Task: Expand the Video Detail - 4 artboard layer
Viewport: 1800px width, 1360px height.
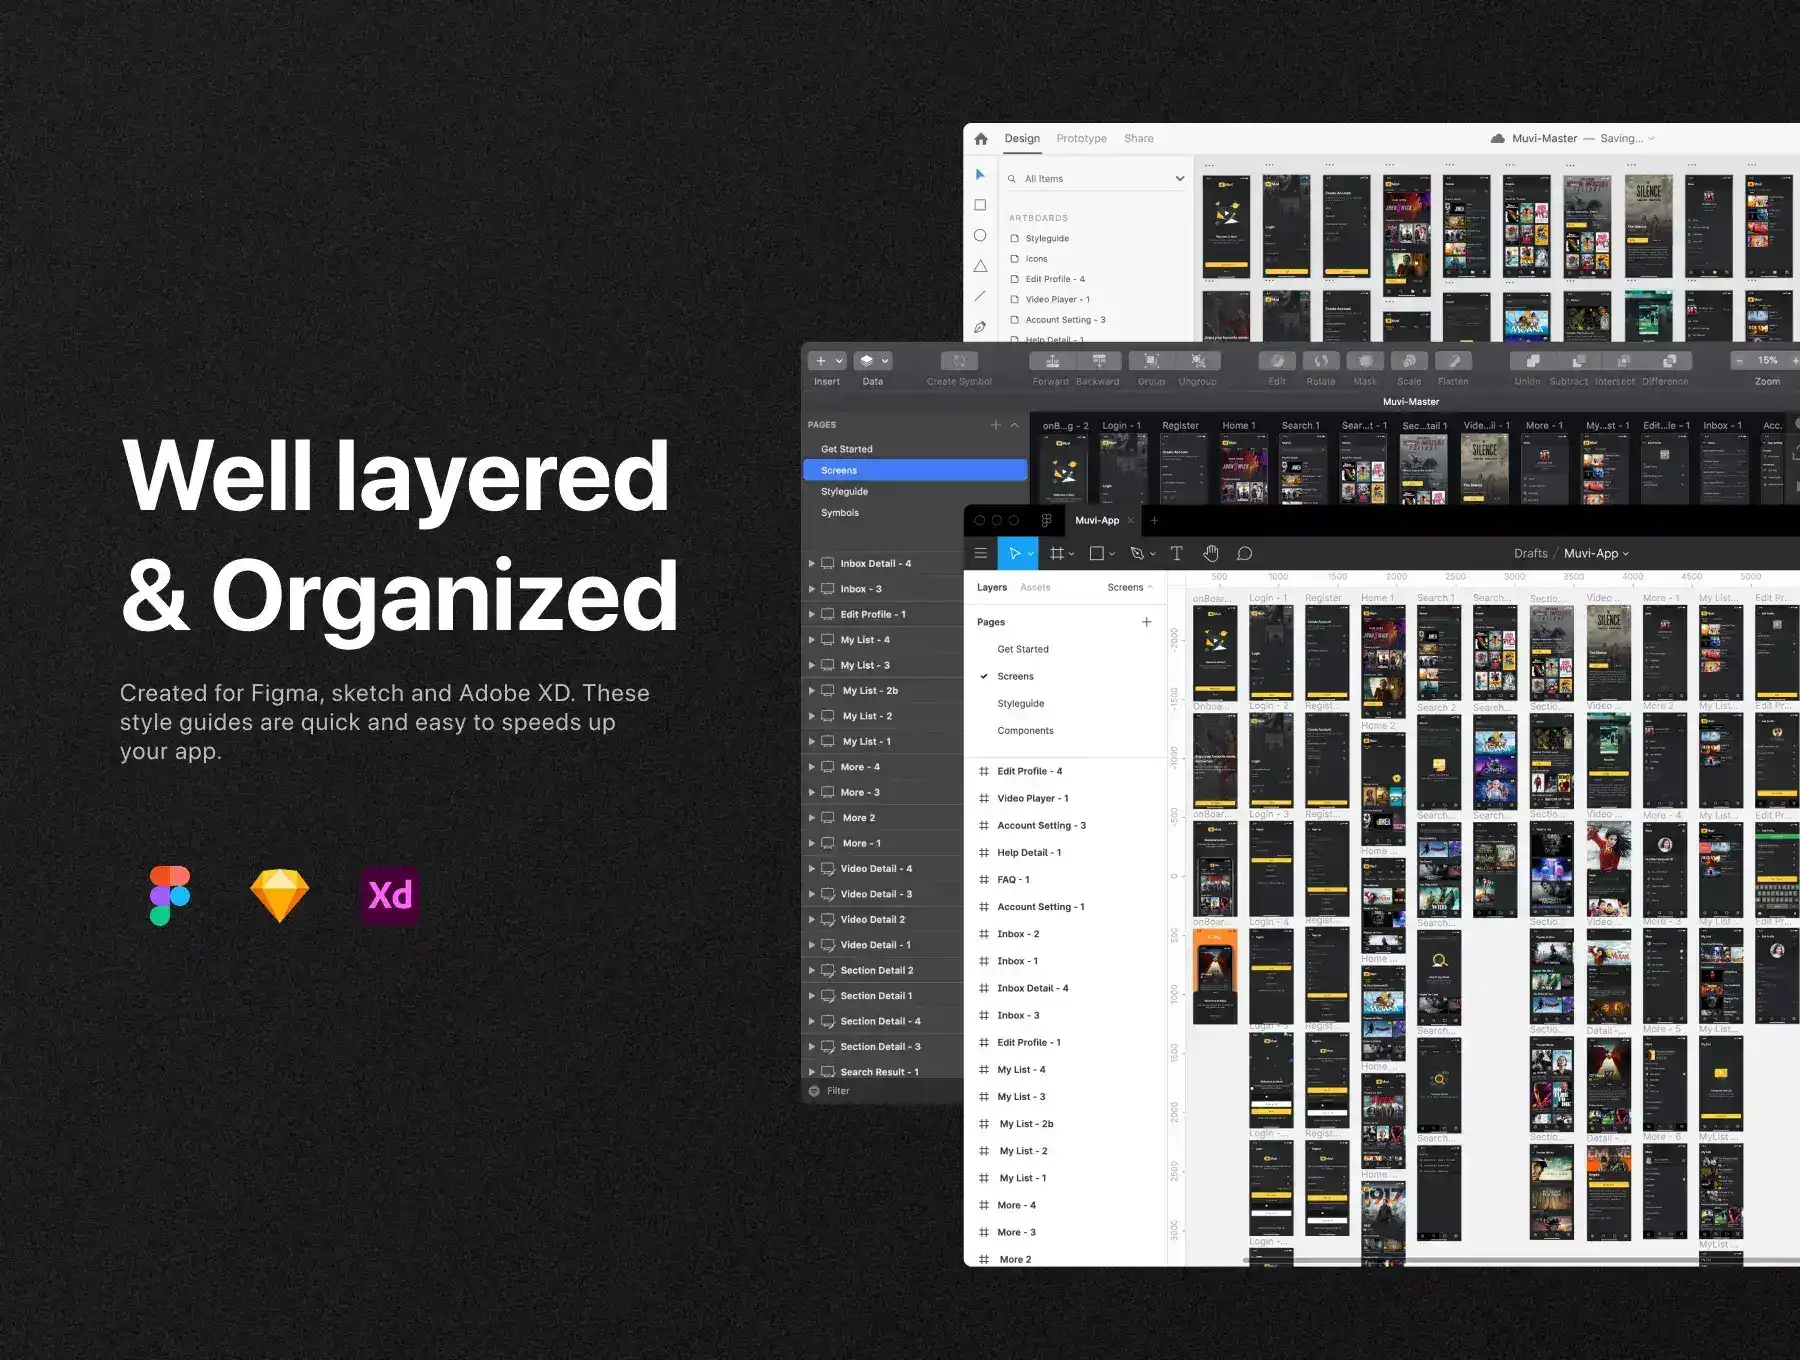Action: pyautogui.click(x=812, y=869)
